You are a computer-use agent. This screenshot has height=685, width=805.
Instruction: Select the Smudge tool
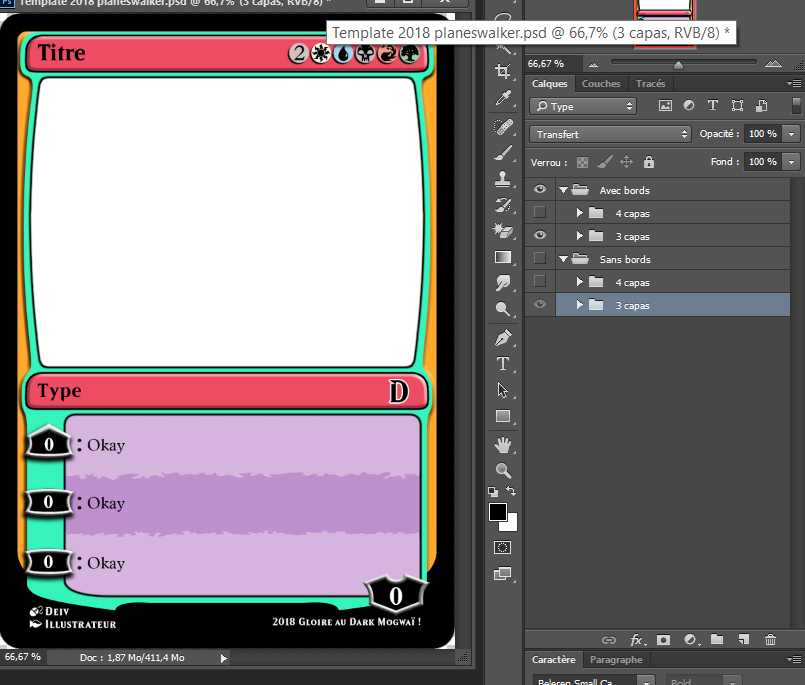click(x=503, y=282)
